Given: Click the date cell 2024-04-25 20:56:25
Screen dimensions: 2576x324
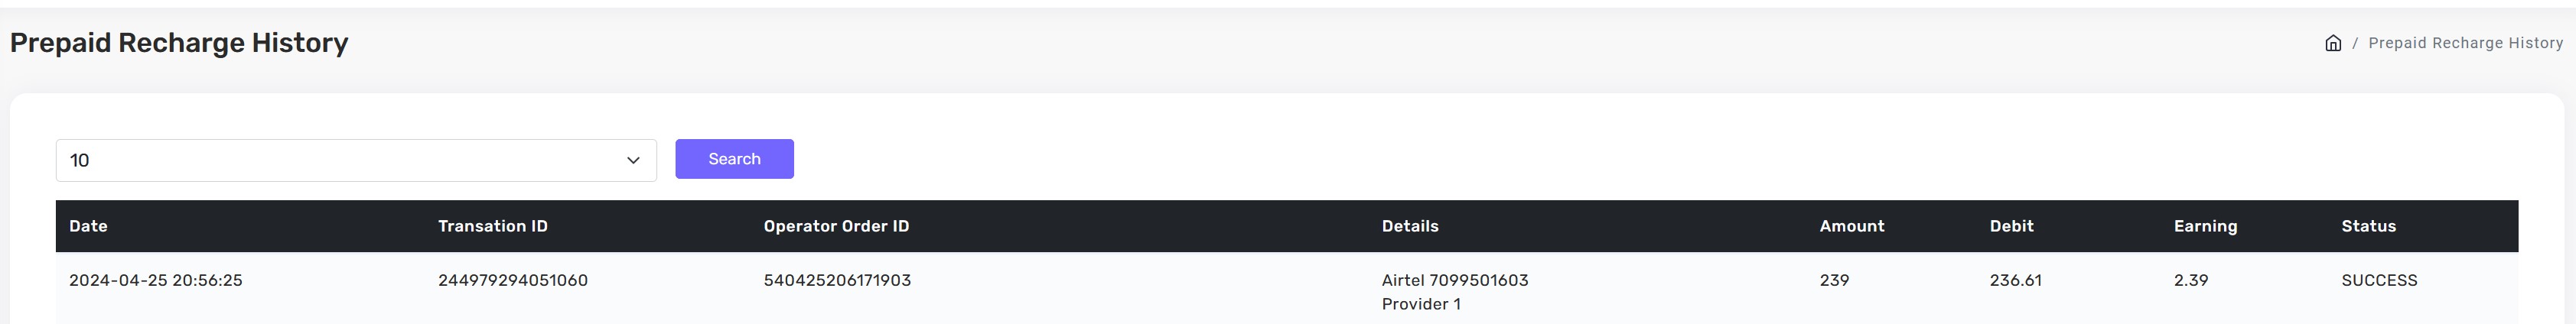Looking at the screenshot, I should coord(156,280).
